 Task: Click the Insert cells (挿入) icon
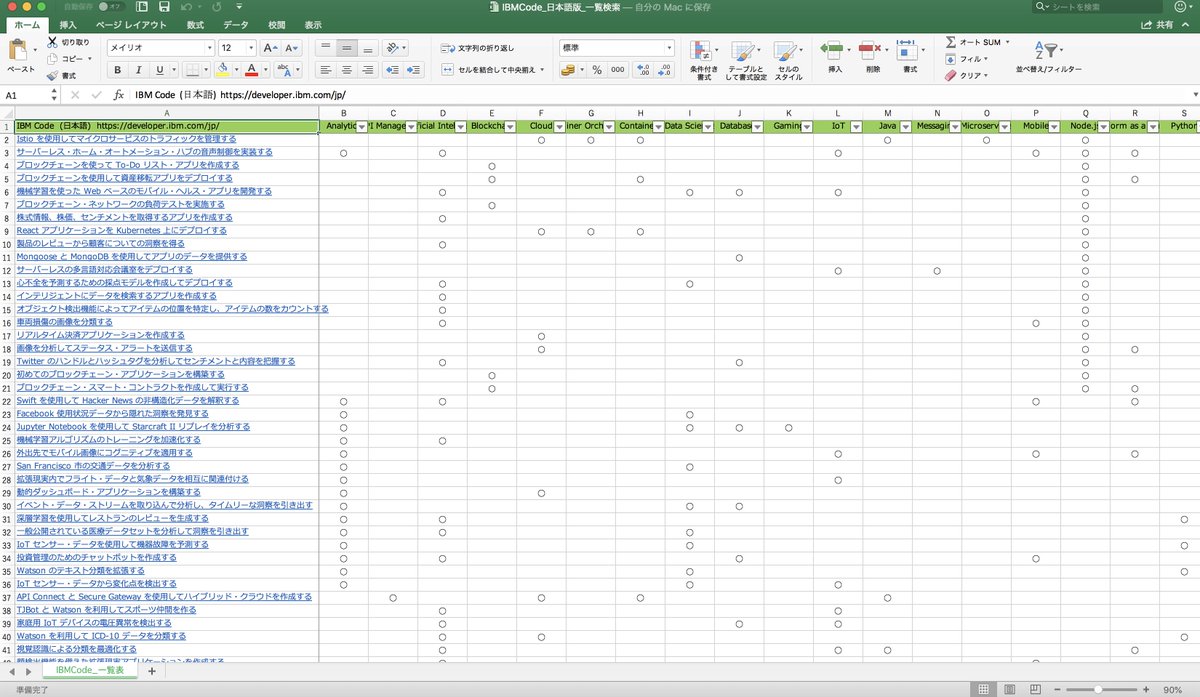tap(833, 50)
